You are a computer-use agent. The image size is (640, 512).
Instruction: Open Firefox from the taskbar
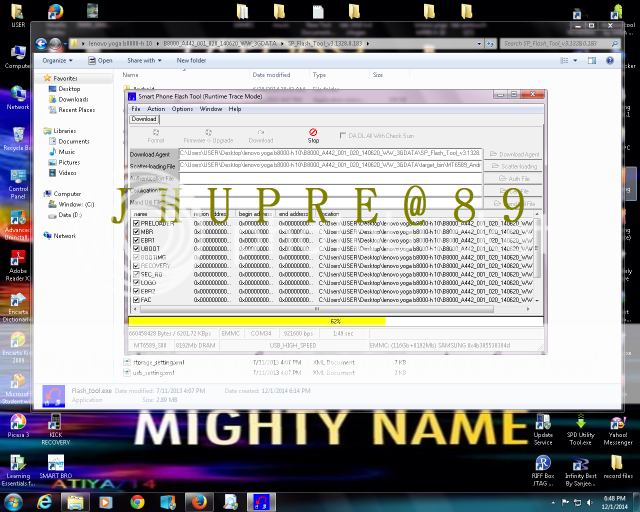(197, 500)
